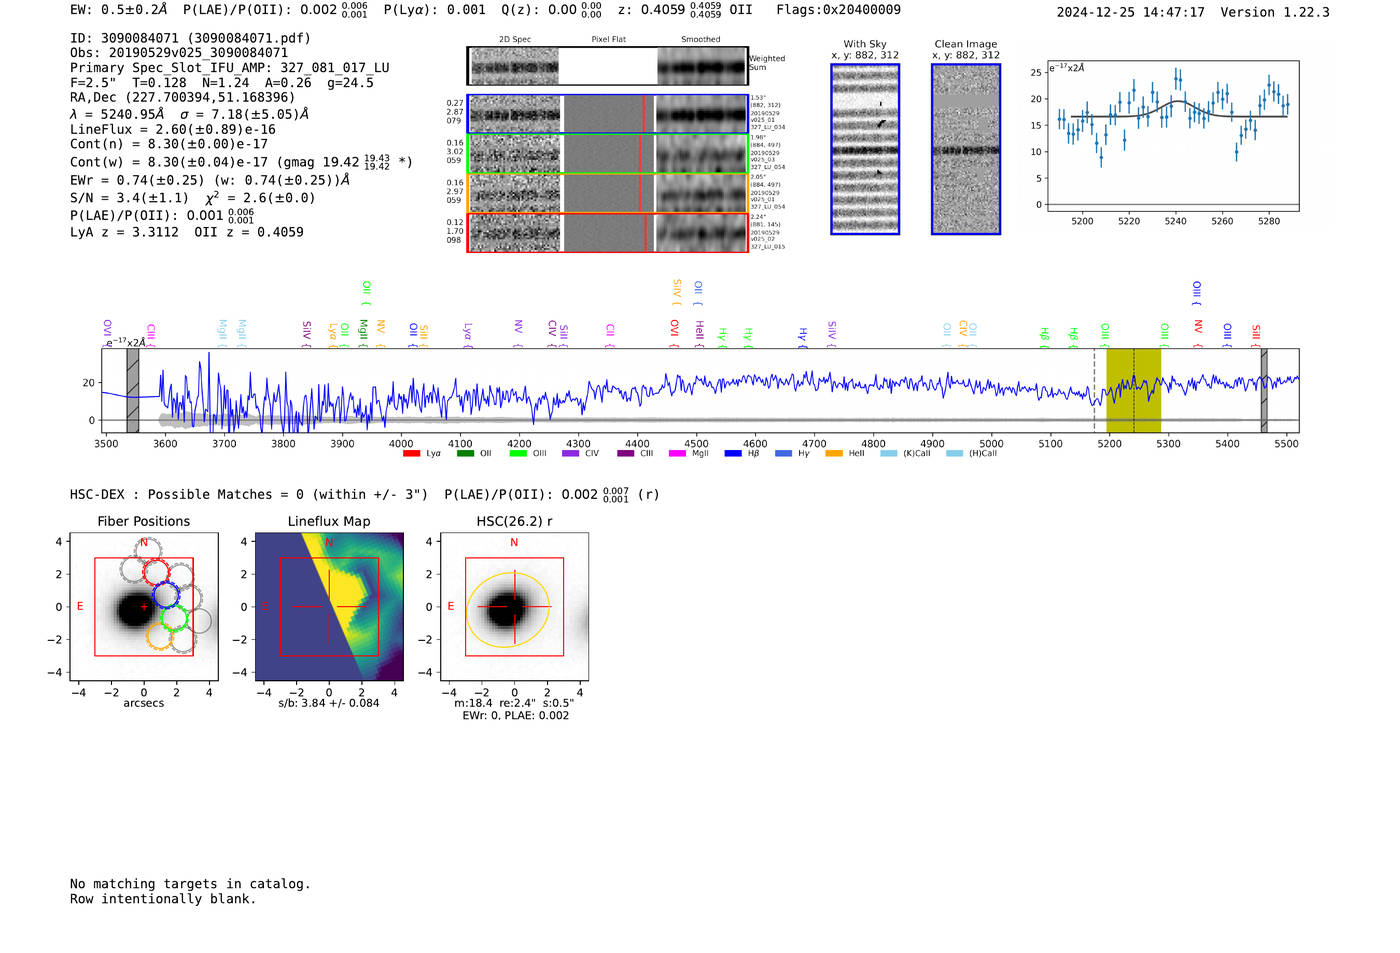Viewport: 1400px width, 953px height.
Task: Click the (H)CaII legend swatch
Action: pyautogui.click(x=954, y=453)
